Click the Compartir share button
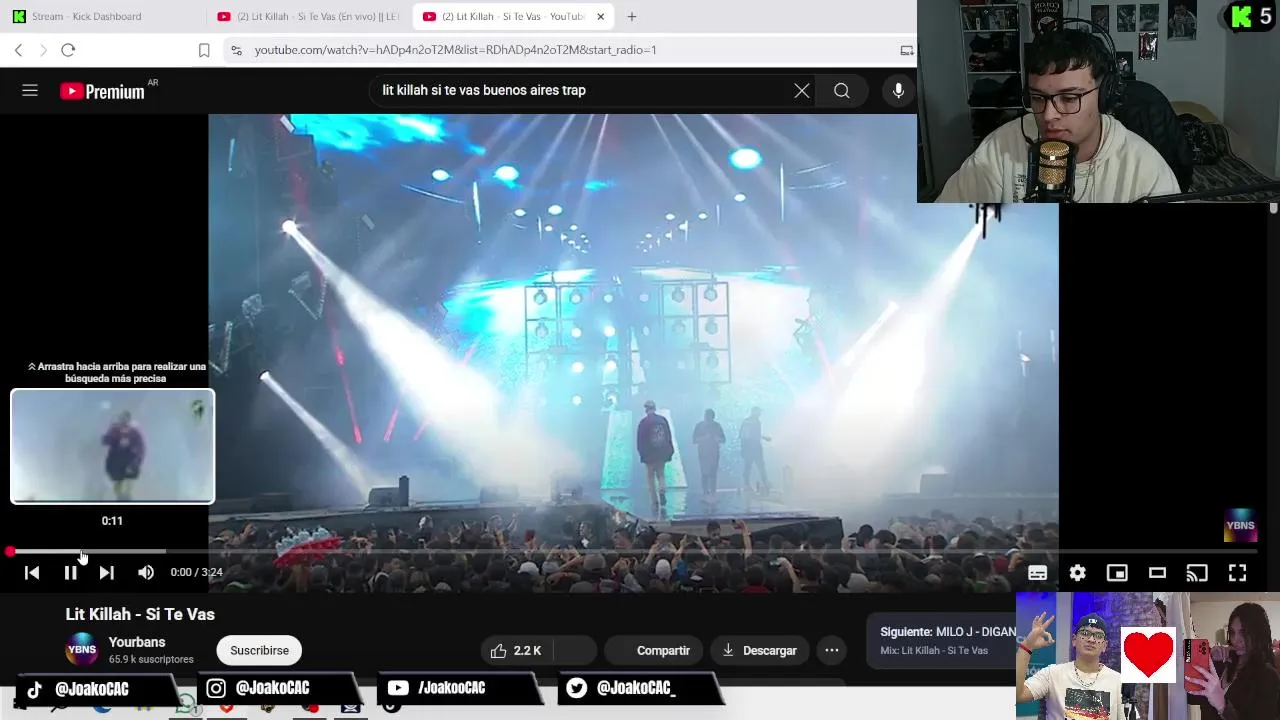Image resolution: width=1280 pixels, height=720 pixels. (x=653, y=650)
